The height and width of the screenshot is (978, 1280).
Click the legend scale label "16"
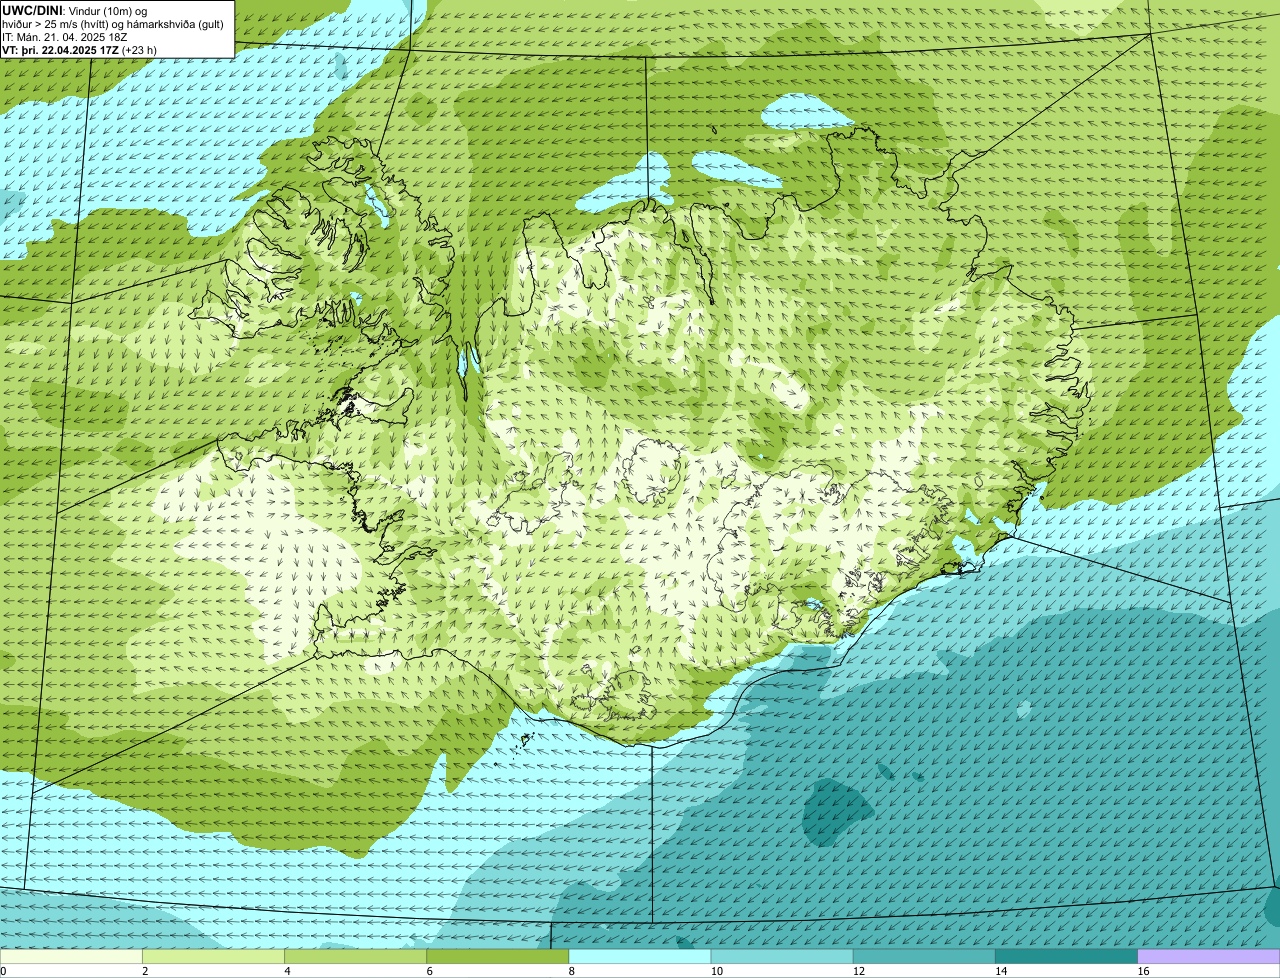[x=1143, y=971]
